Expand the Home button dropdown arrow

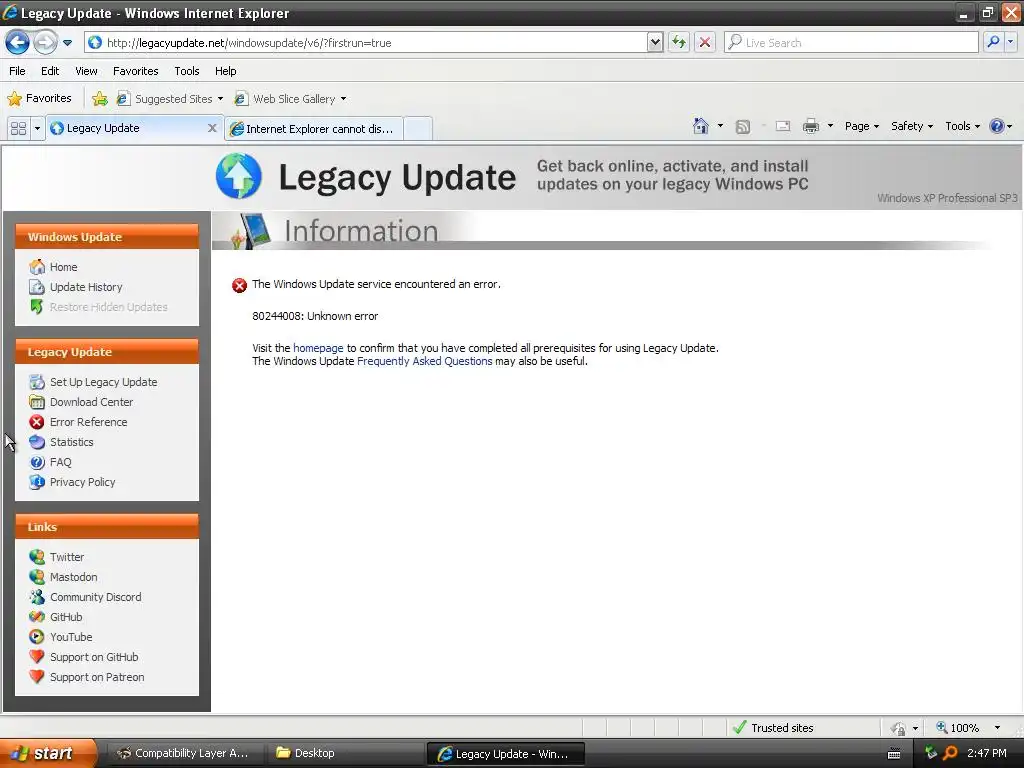tap(720, 126)
